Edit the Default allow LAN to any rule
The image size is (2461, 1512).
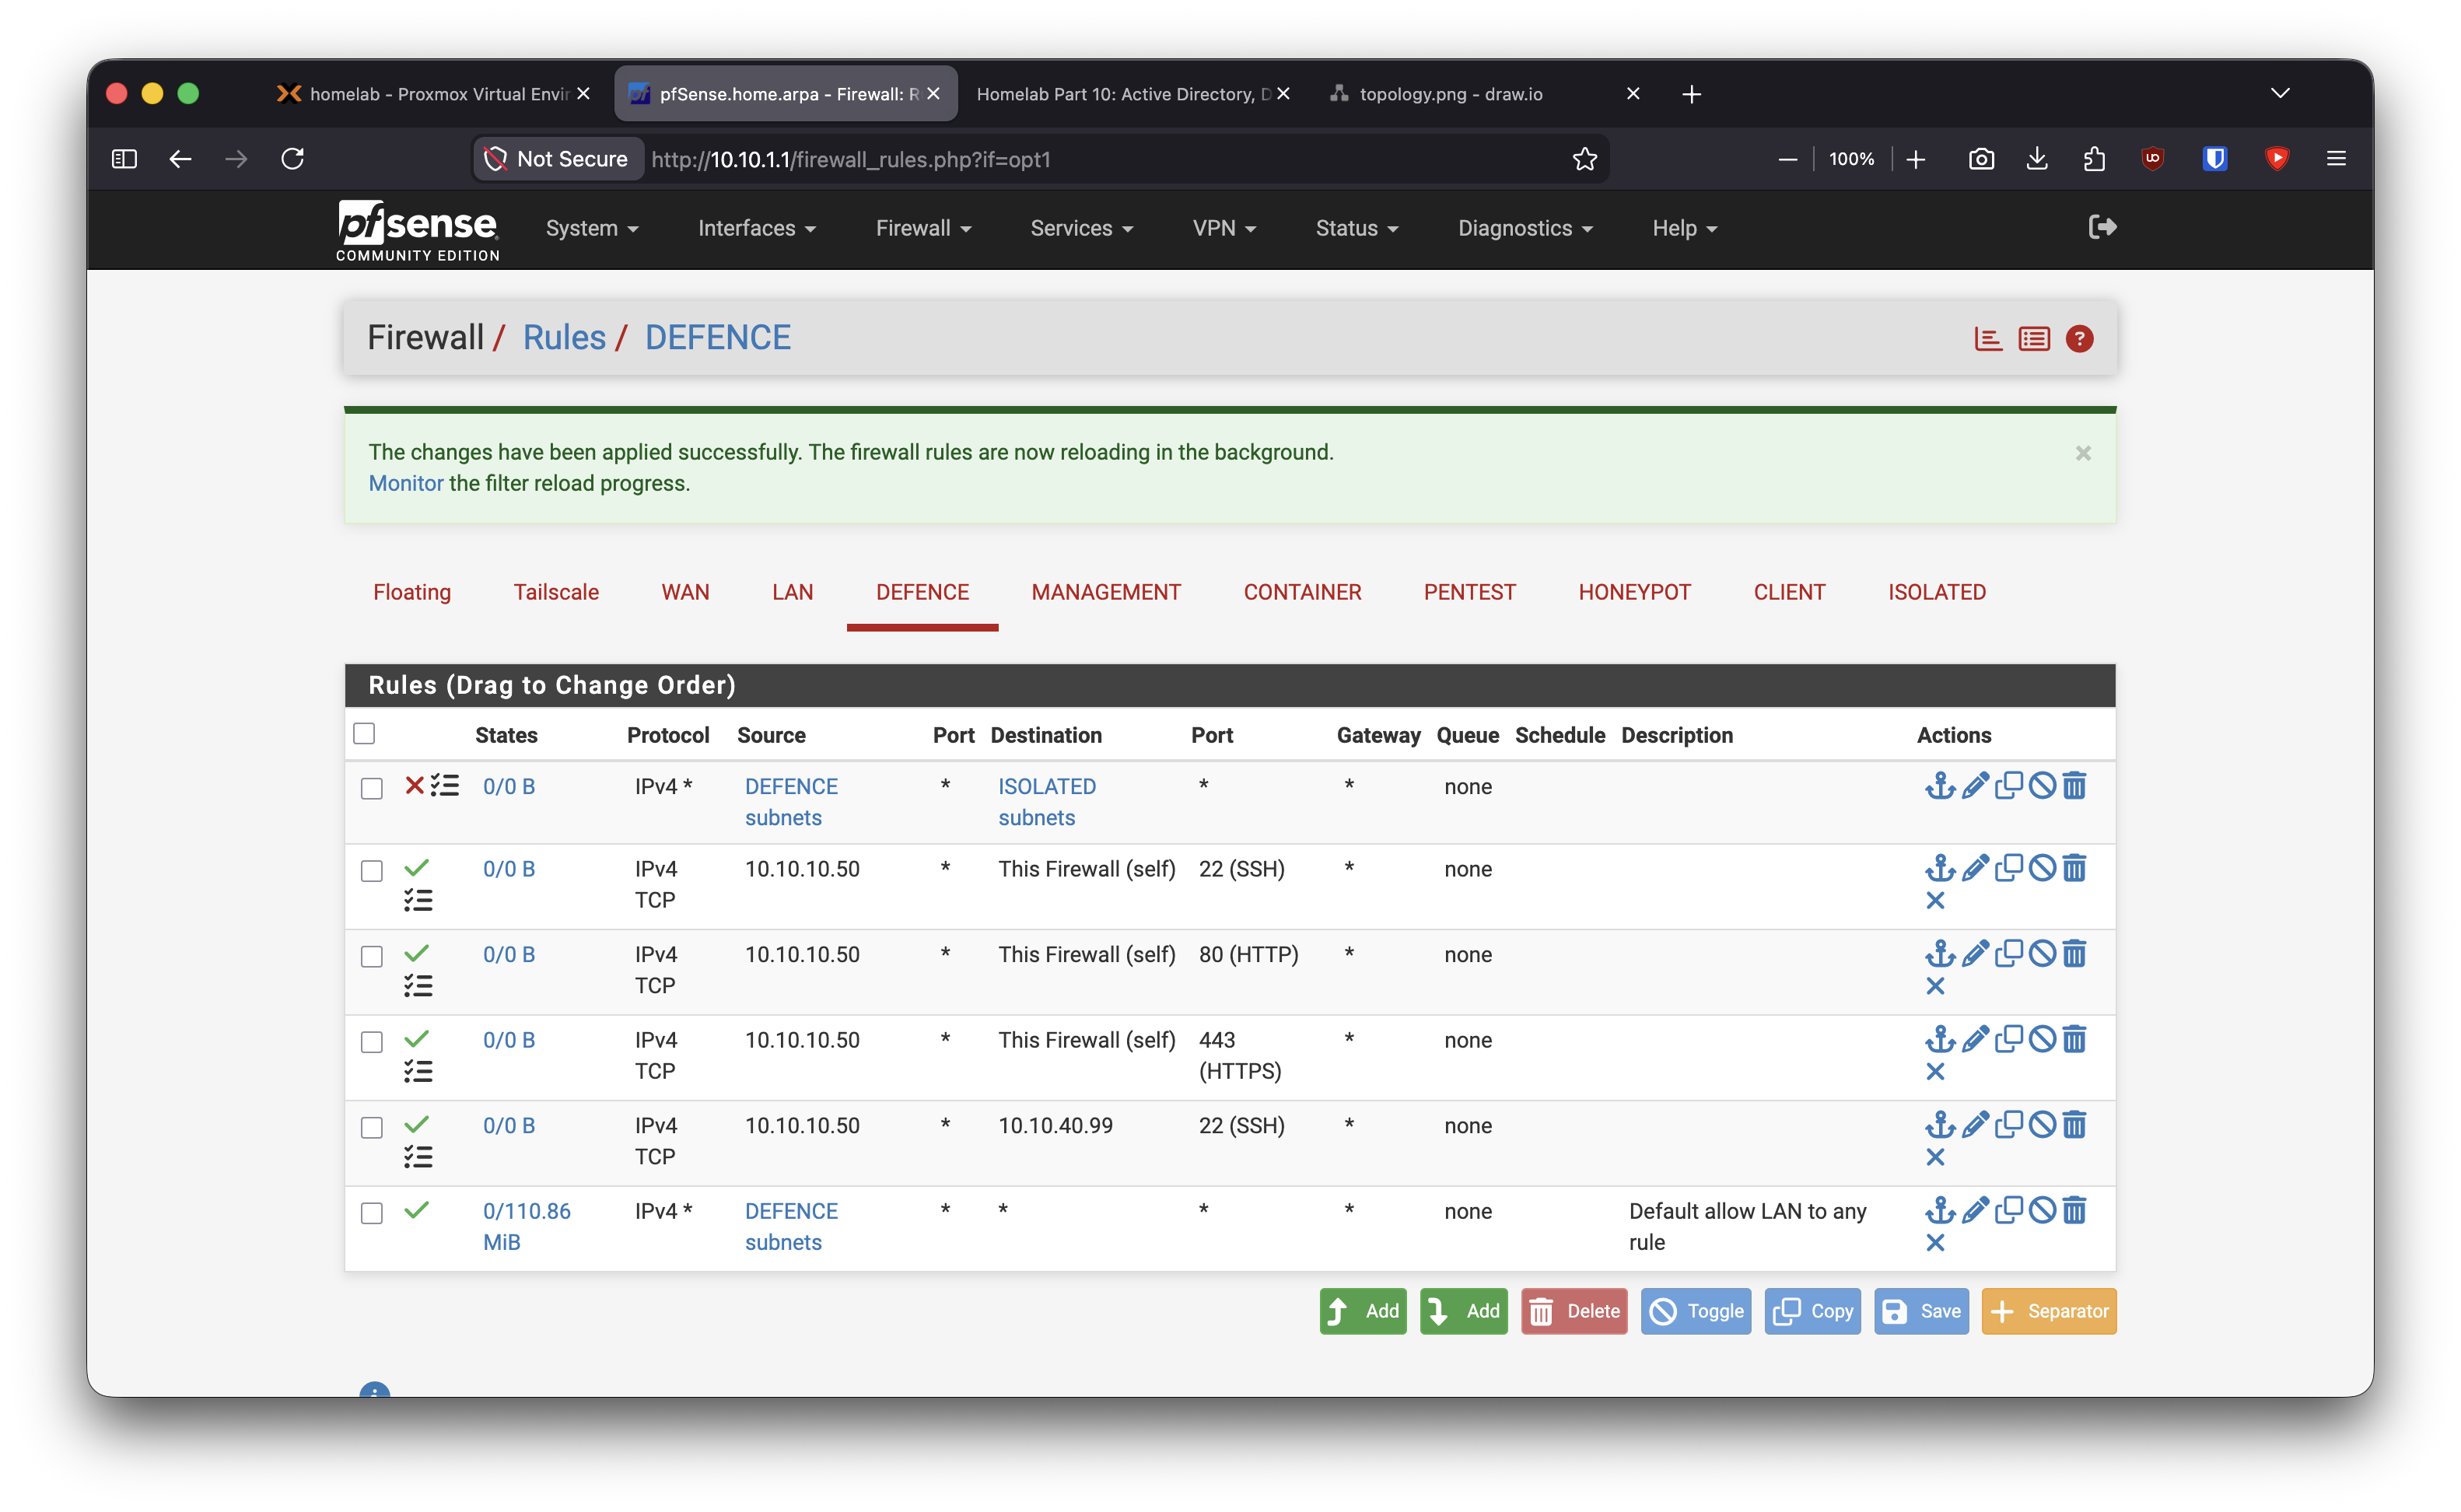click(1974, 1210)
